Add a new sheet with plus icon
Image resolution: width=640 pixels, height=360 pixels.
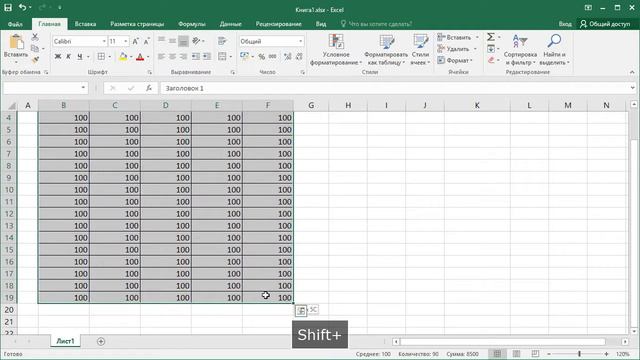(x=101, y=341)
